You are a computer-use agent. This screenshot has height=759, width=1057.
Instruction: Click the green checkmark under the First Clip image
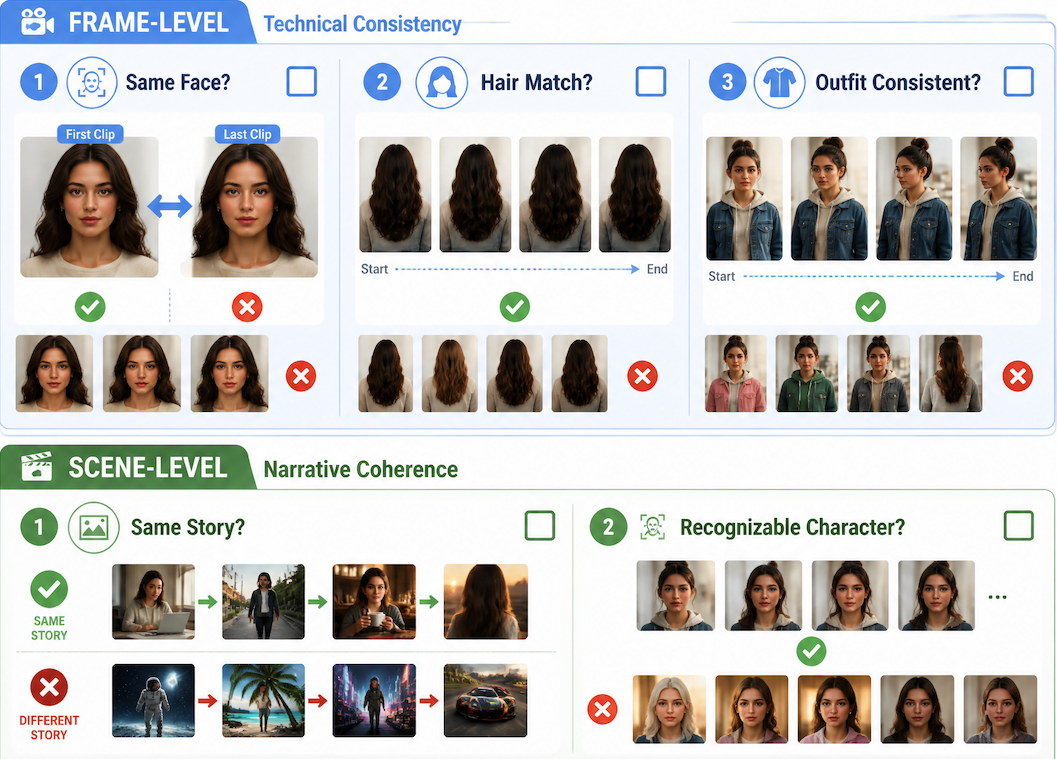90,307
